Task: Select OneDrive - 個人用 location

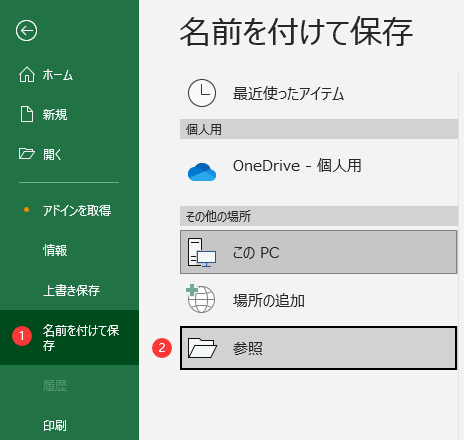Action: (318, 172)
